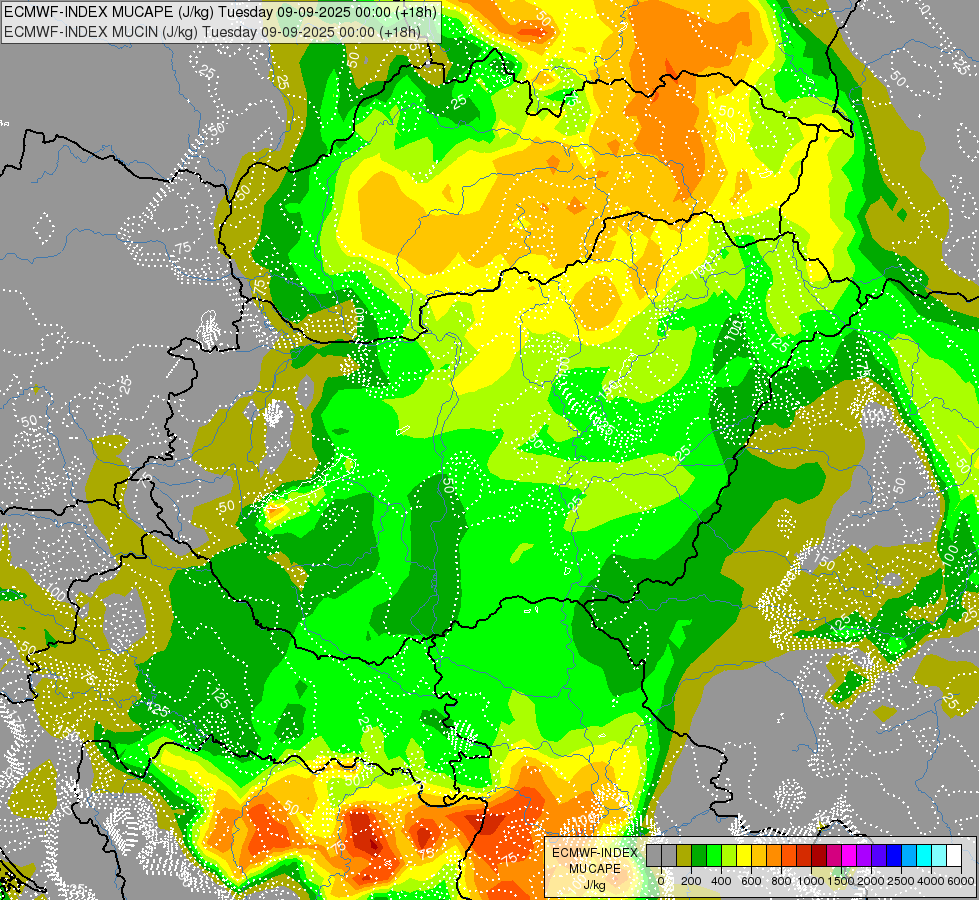Click the legend tick label 400
The image size is (979, 900).
(721, 881)
